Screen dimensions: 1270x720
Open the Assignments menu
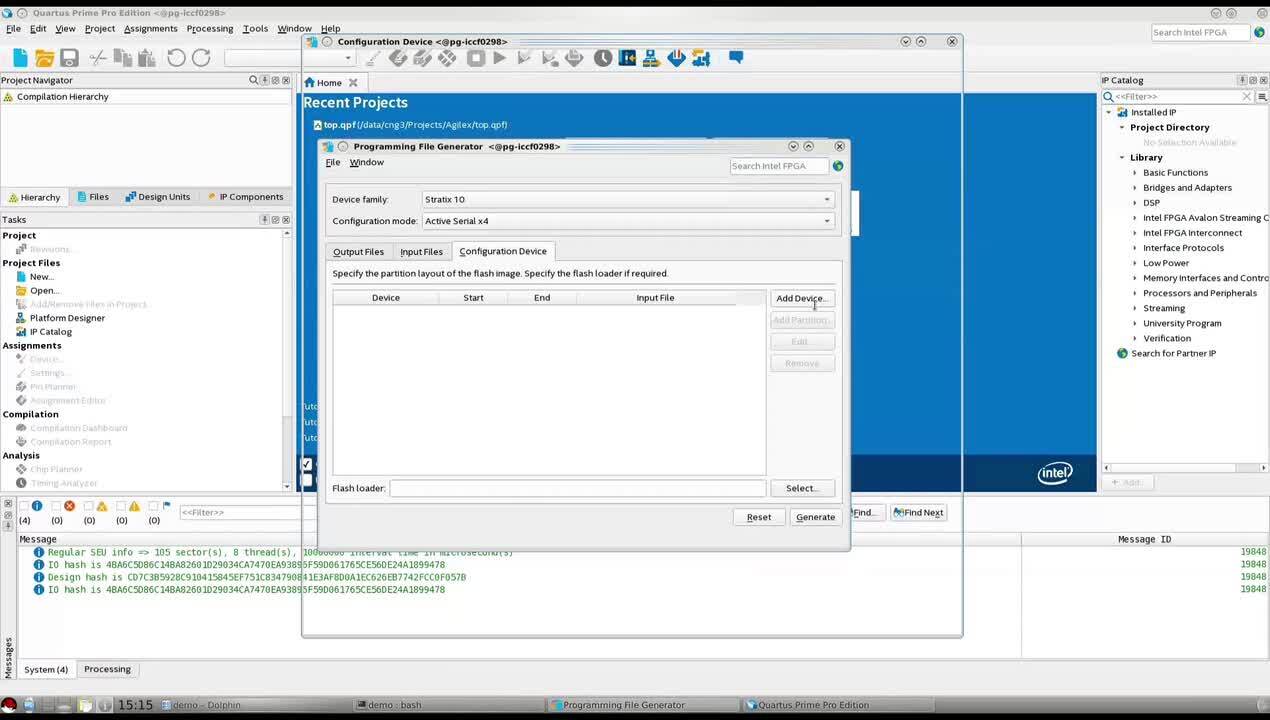150,29
